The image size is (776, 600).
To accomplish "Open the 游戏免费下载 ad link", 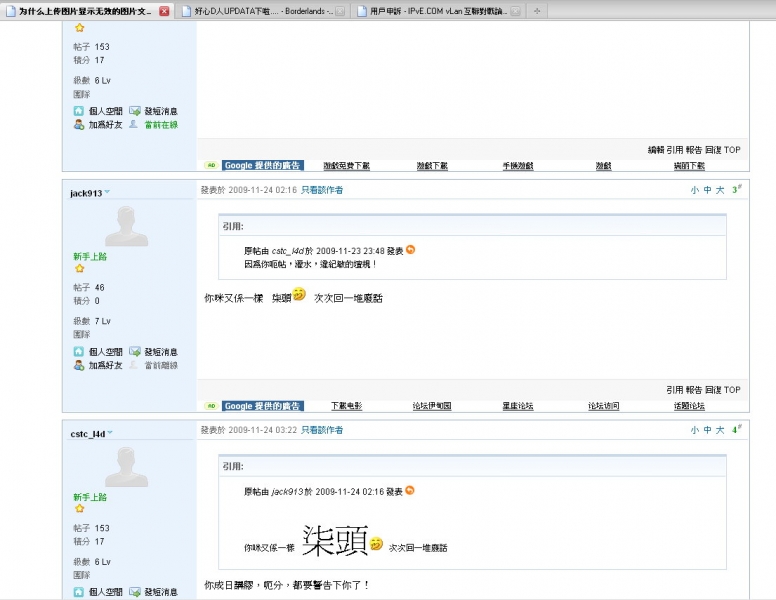I will pos(346,166).
